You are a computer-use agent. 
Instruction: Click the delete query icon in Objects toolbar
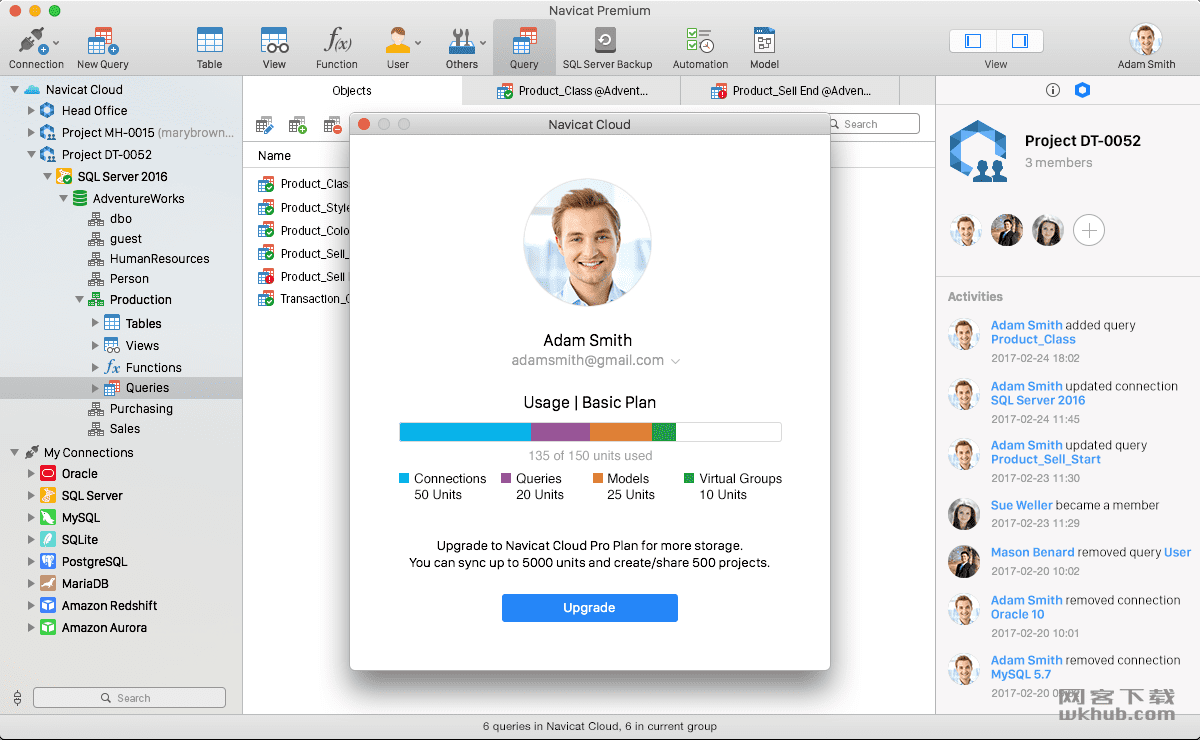[x=332, y=125]
